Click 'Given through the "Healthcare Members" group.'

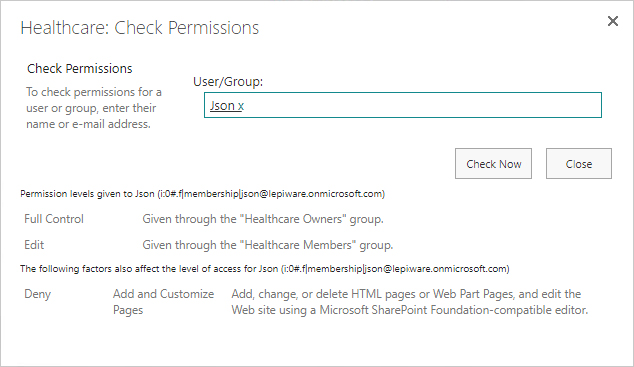pyautogui.click(x=268, y=245)
